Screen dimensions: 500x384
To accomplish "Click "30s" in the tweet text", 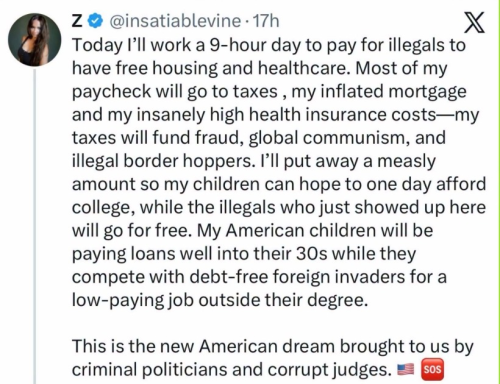I will tap(311, 254).
